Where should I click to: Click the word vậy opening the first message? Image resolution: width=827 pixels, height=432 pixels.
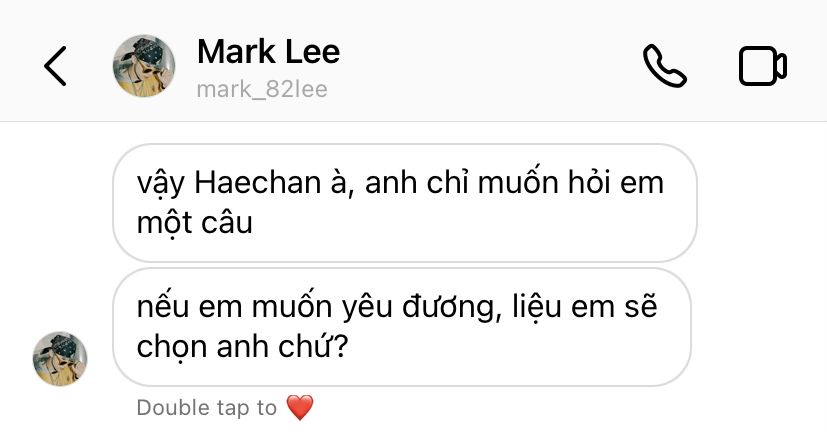161,185
